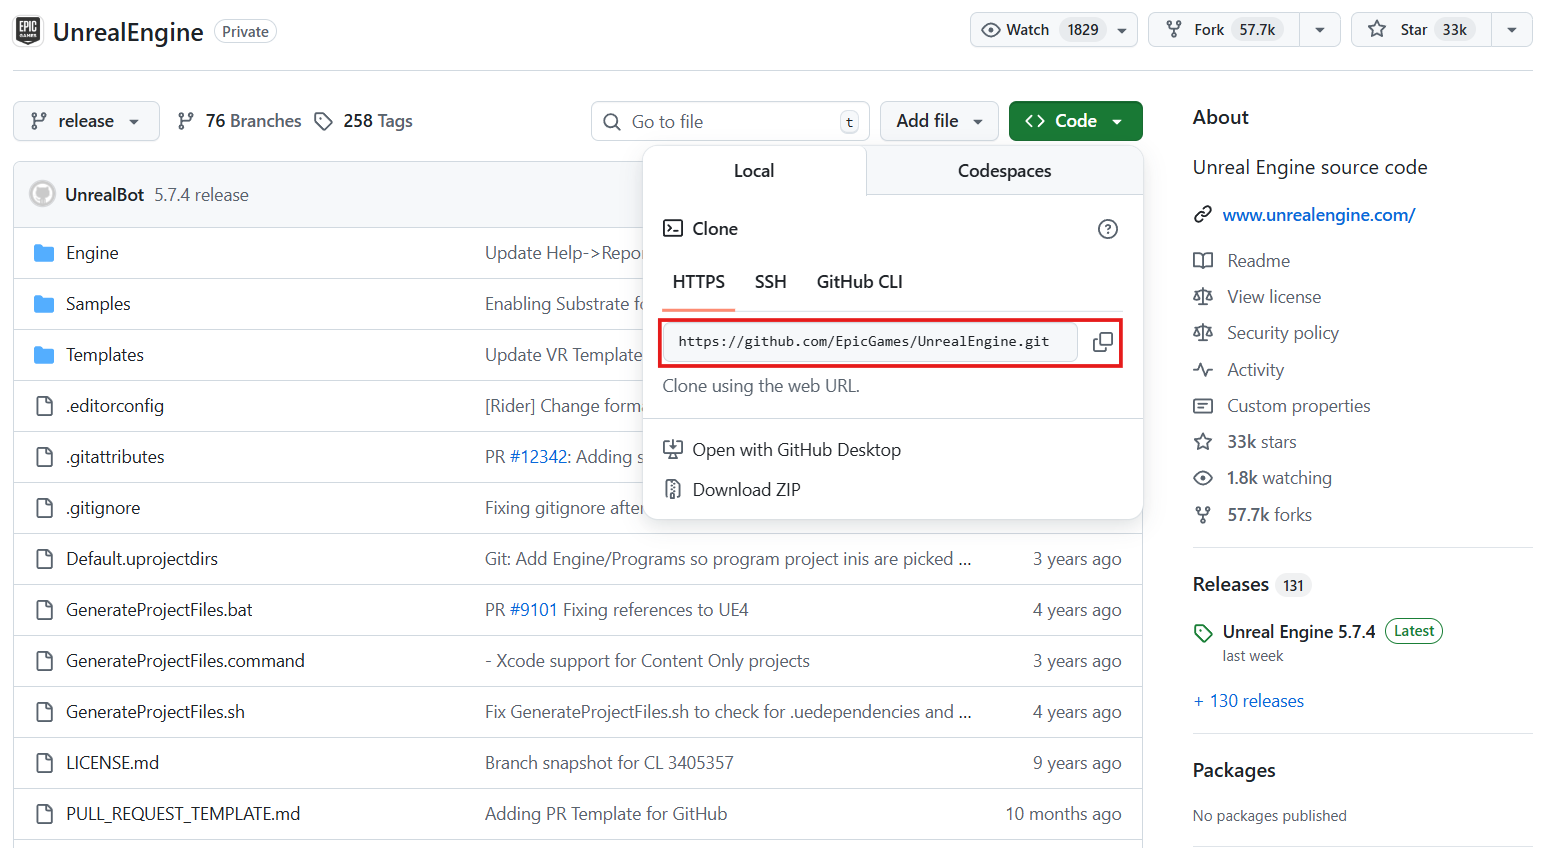1562x848 pixels.
Task: Click the pulse icon beside Activity
Action: [1203, 370]
